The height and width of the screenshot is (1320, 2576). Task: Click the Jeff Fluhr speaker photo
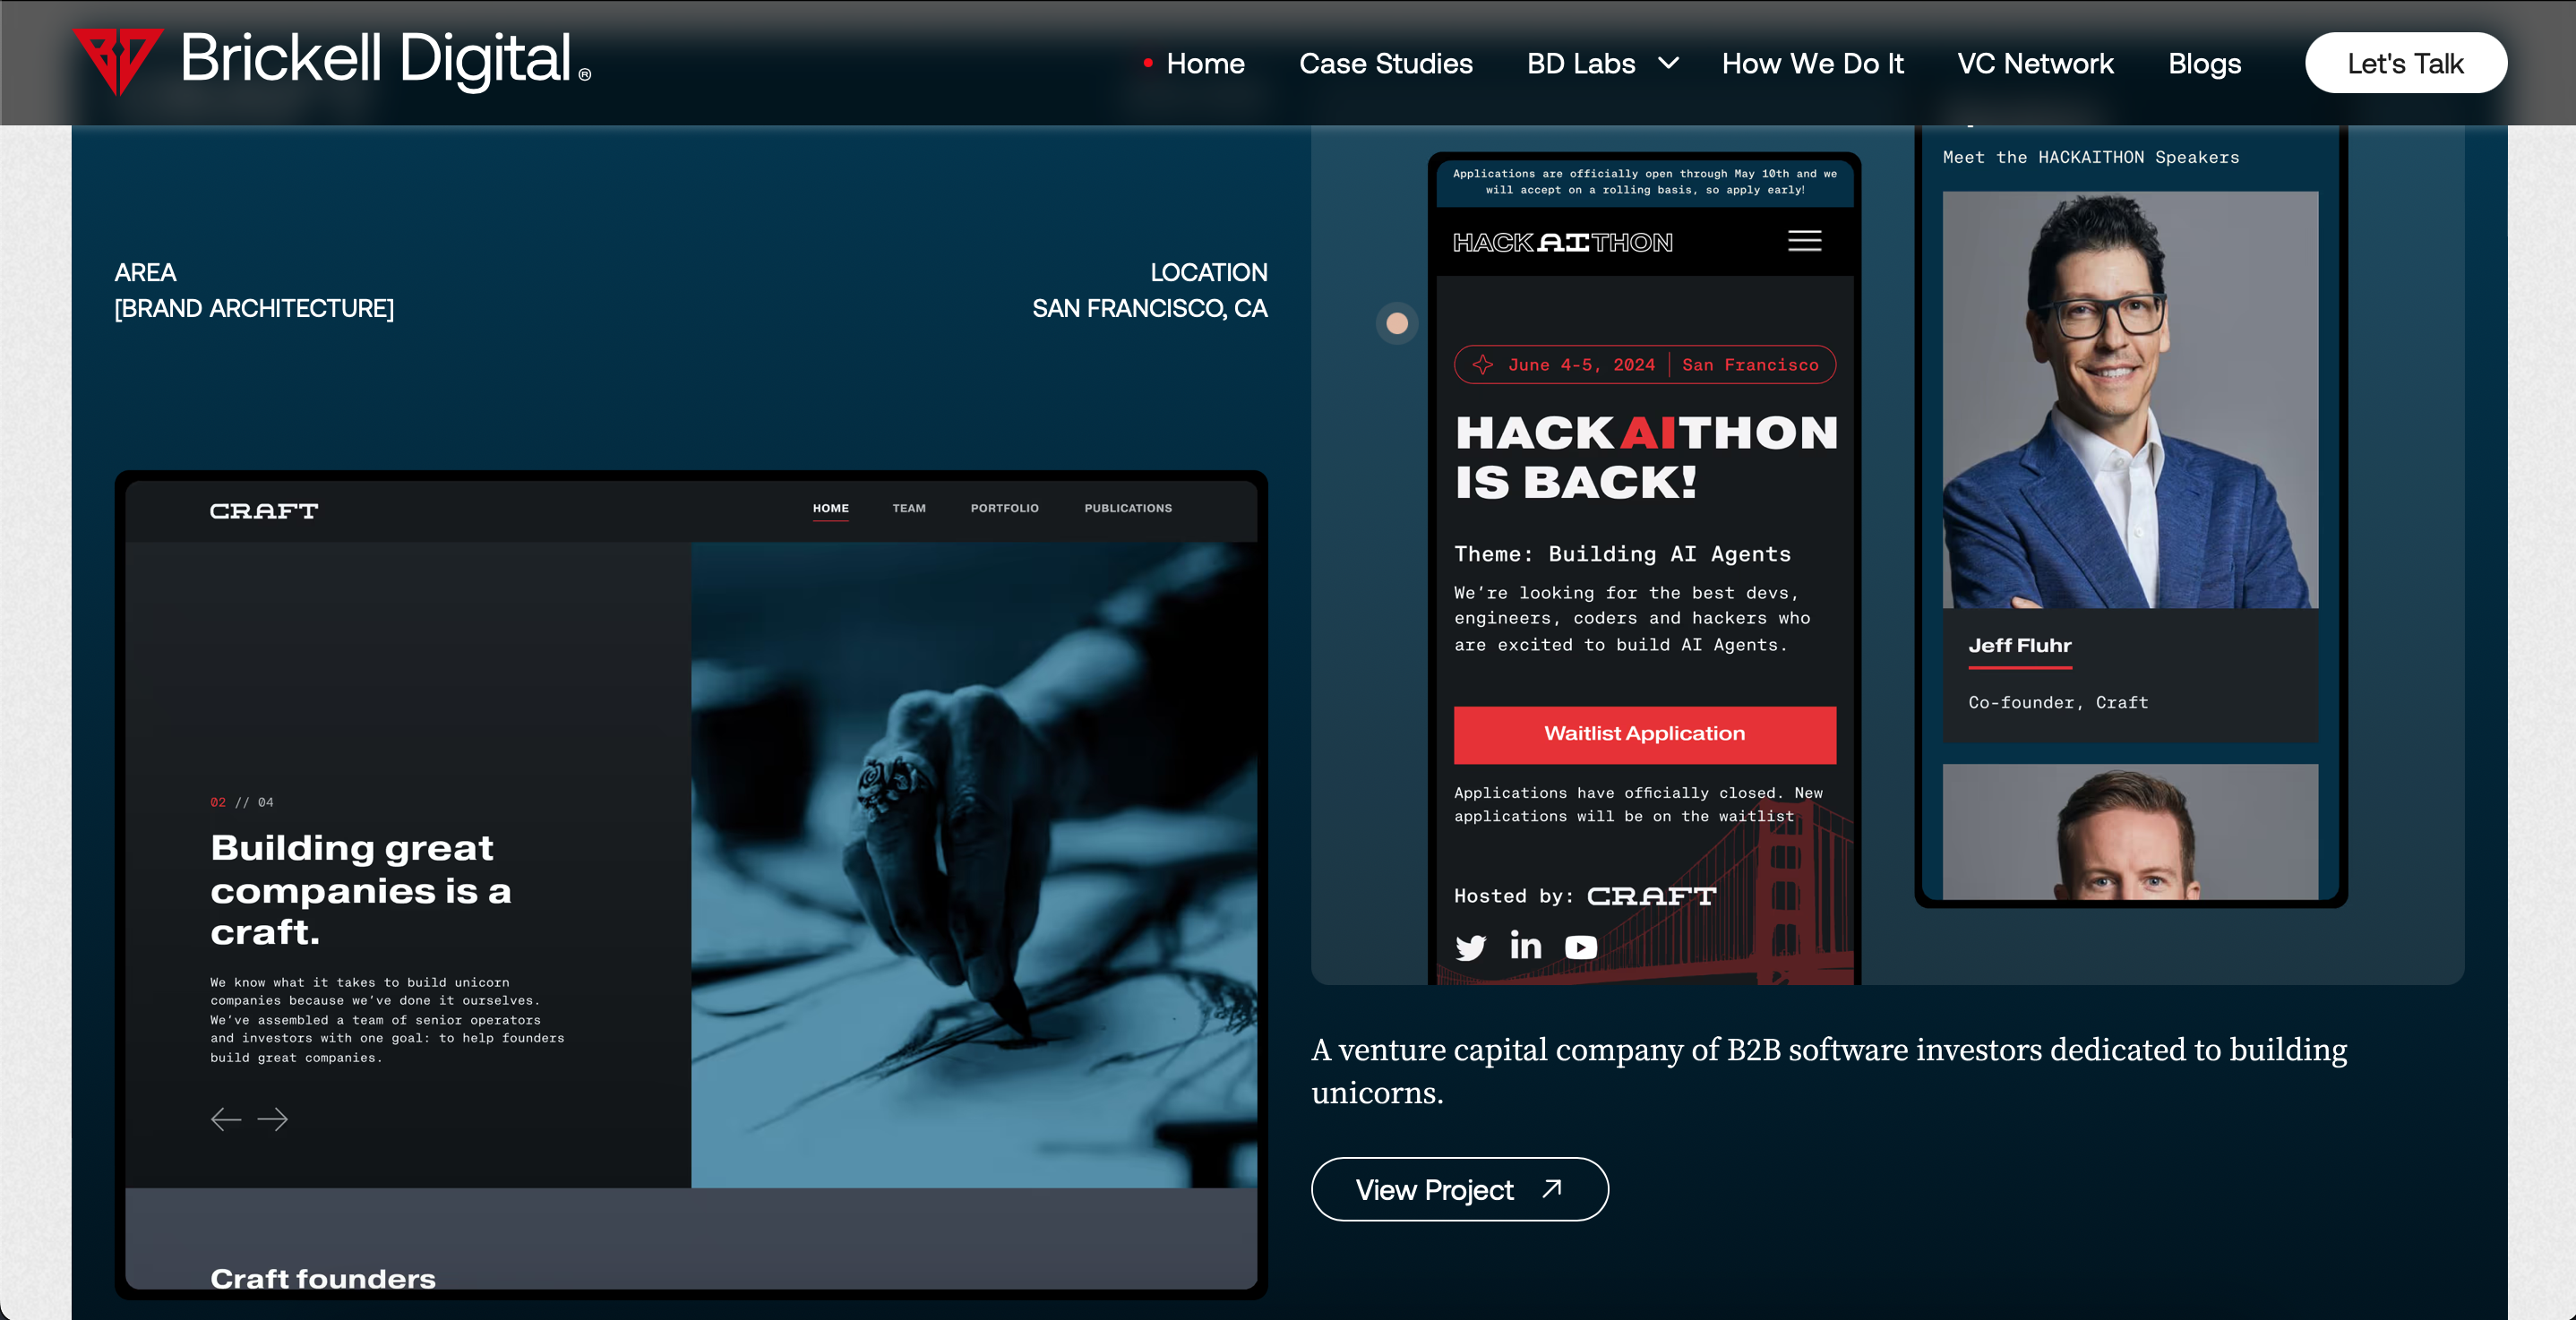click(x=2130, y=400)
